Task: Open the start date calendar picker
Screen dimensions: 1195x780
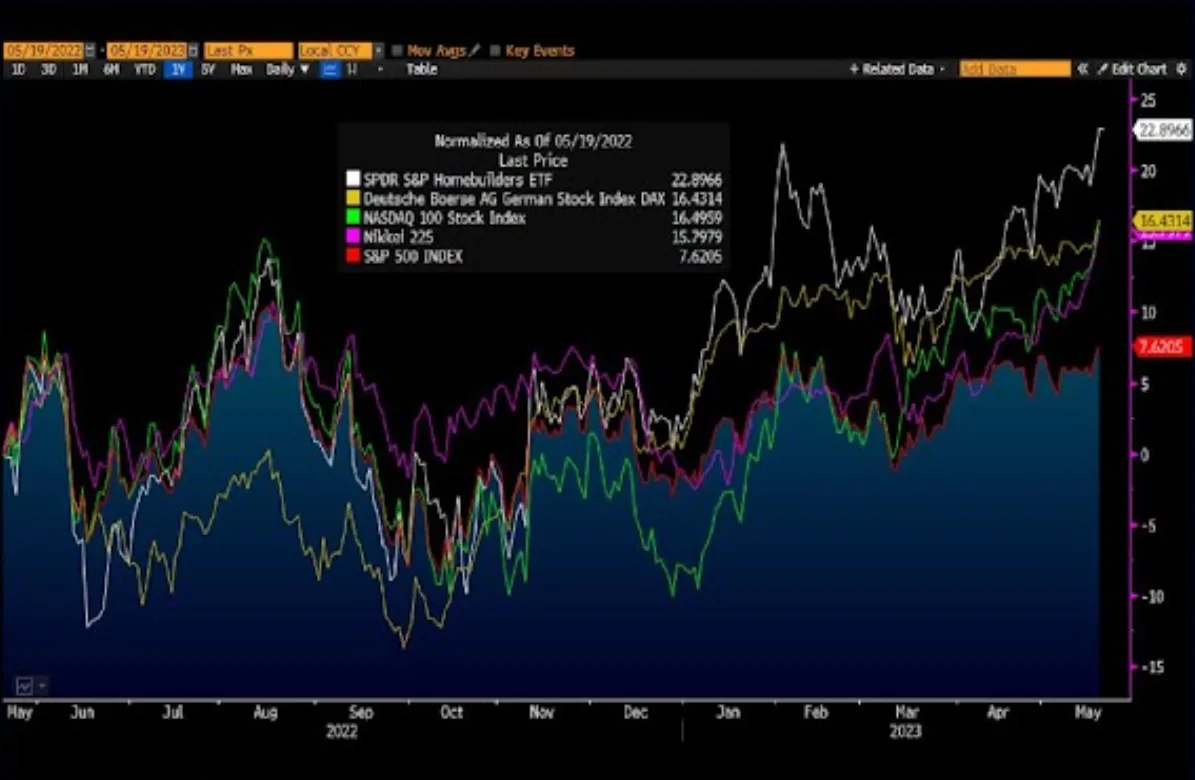Action: point(91,50)
